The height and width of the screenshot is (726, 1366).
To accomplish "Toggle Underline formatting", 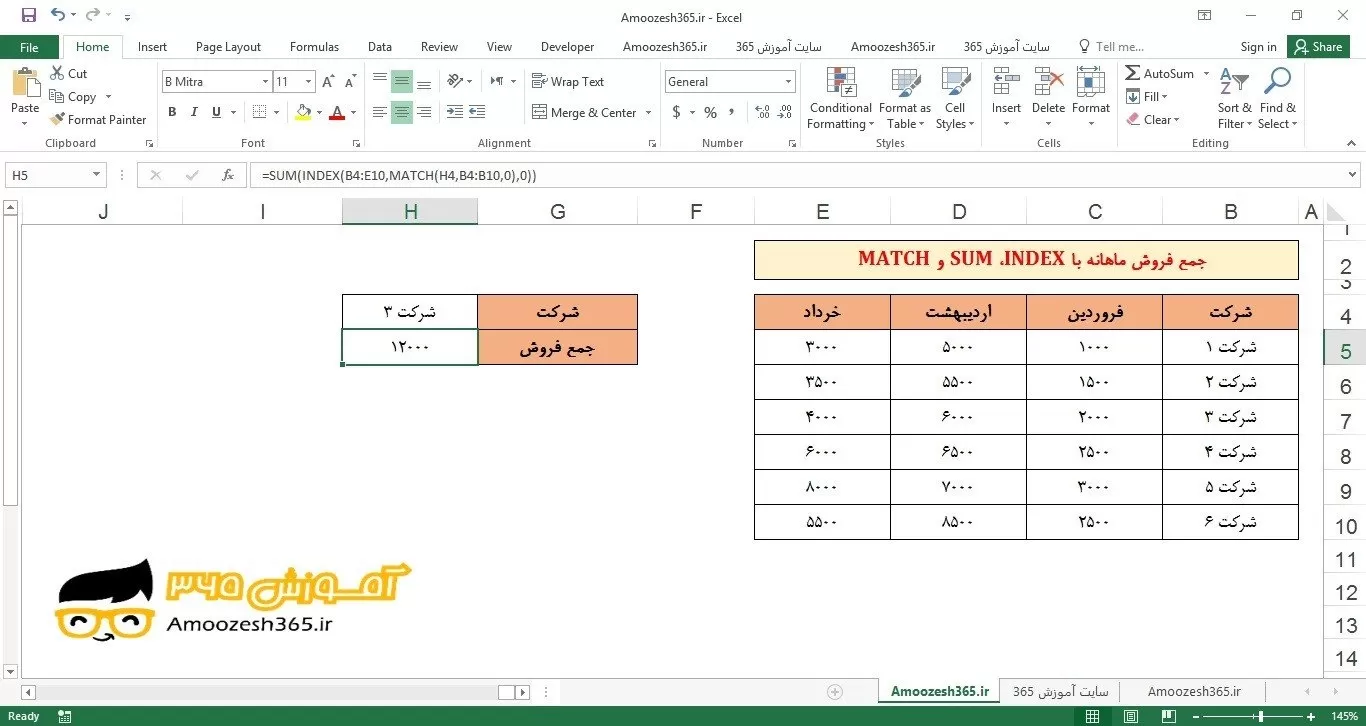I will pos(216,112).
